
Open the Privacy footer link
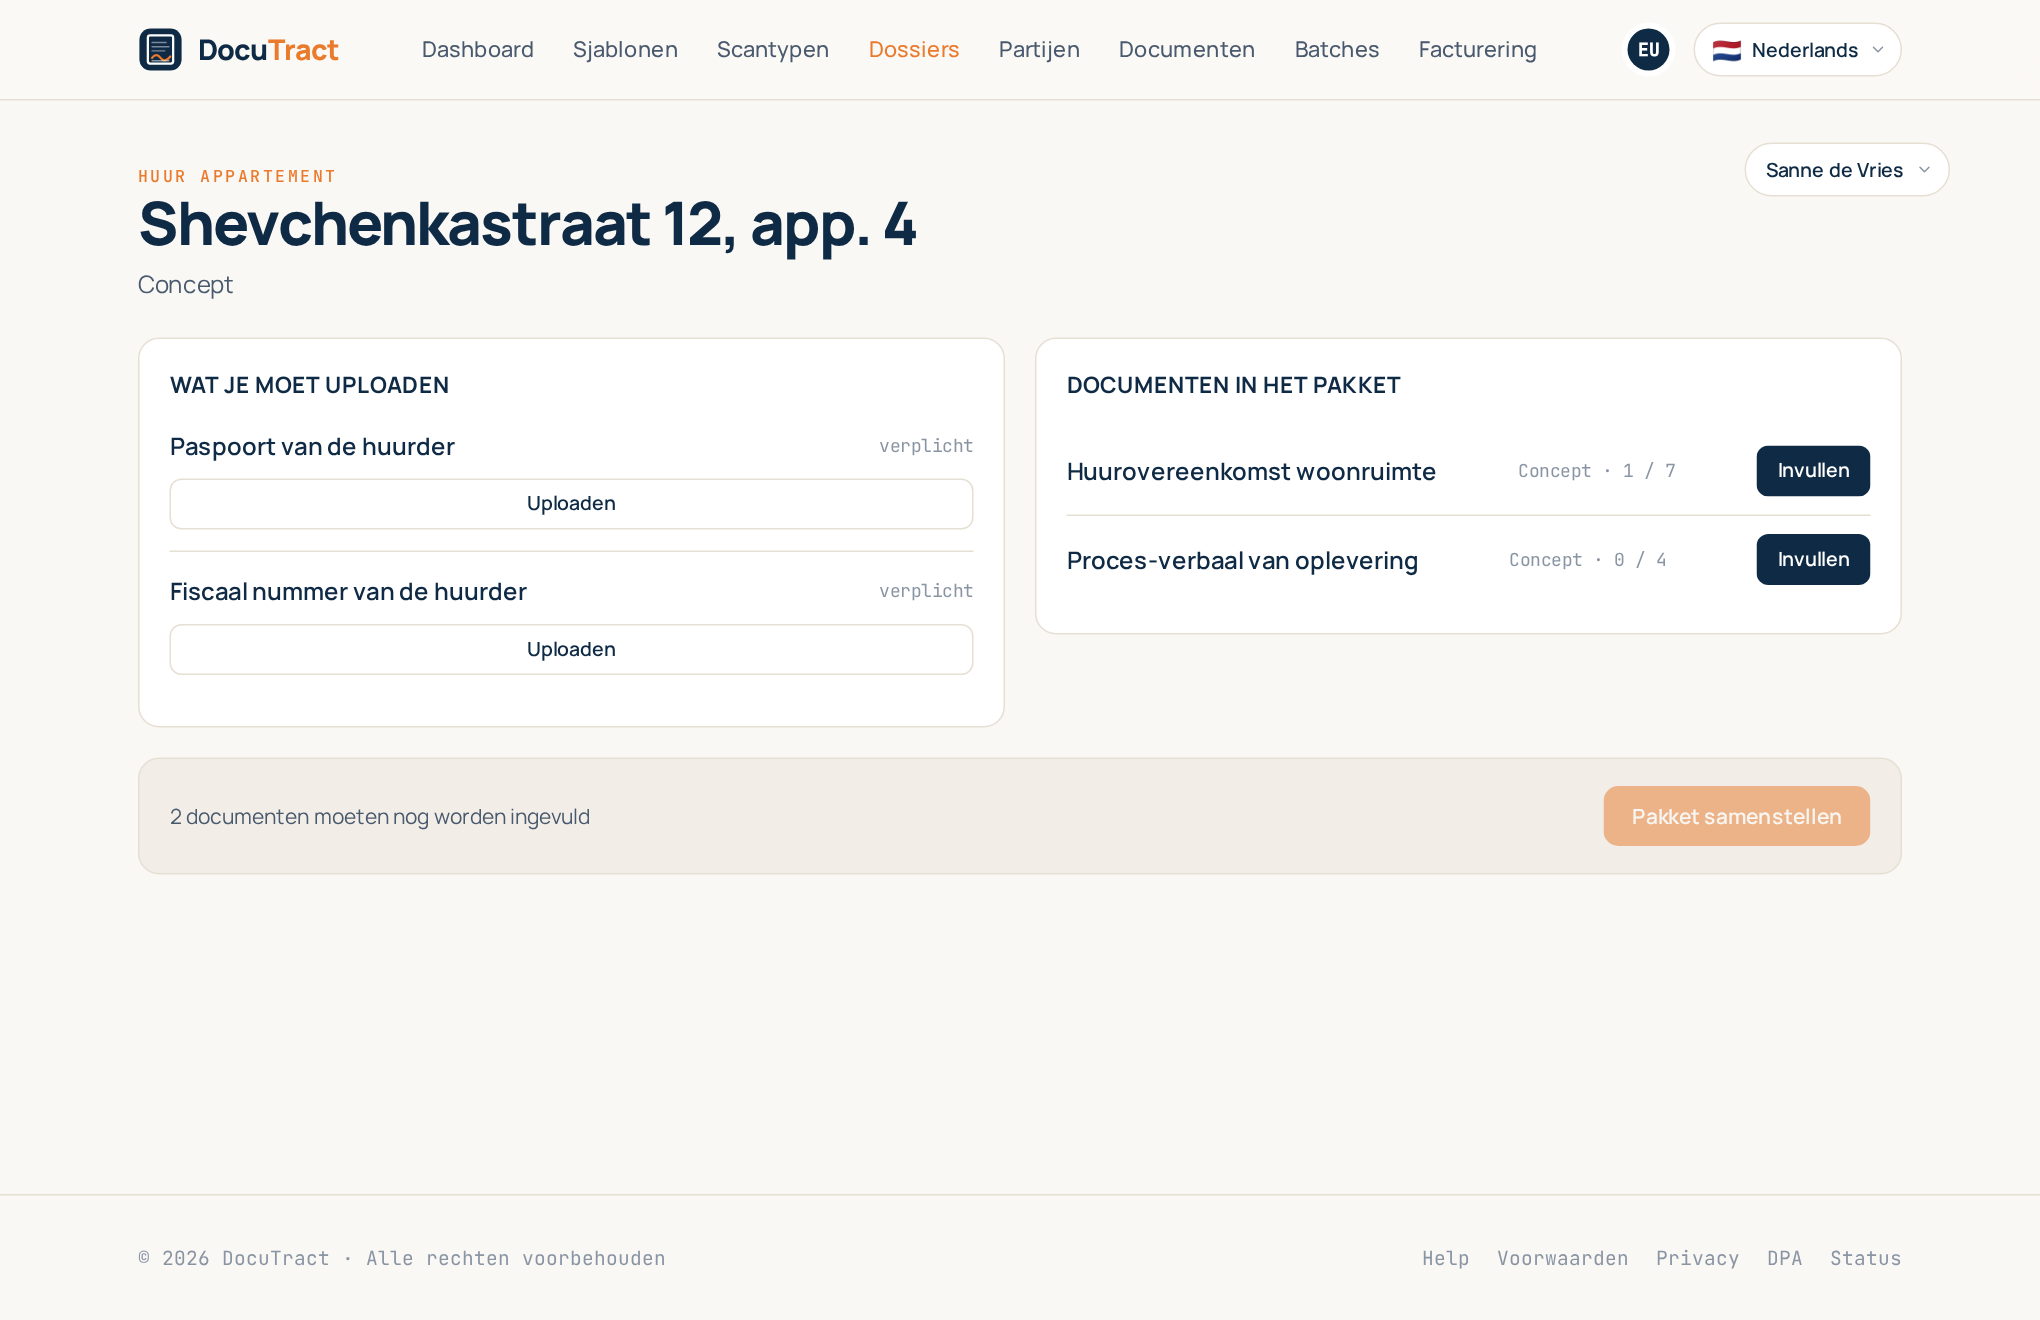1698,1258
